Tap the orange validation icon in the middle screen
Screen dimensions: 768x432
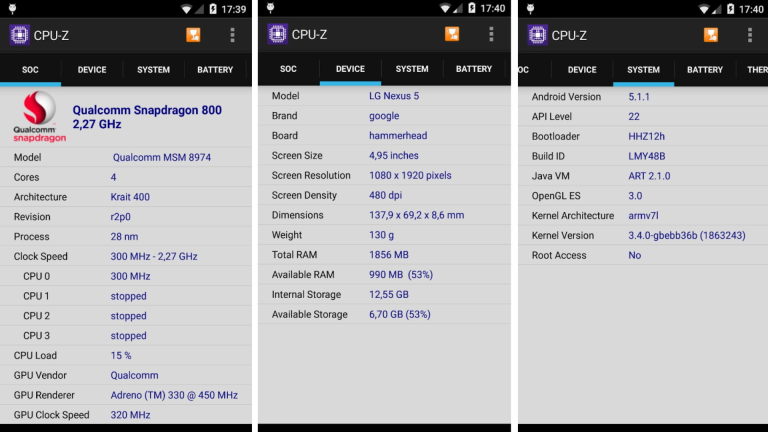[x=452, y=34]
